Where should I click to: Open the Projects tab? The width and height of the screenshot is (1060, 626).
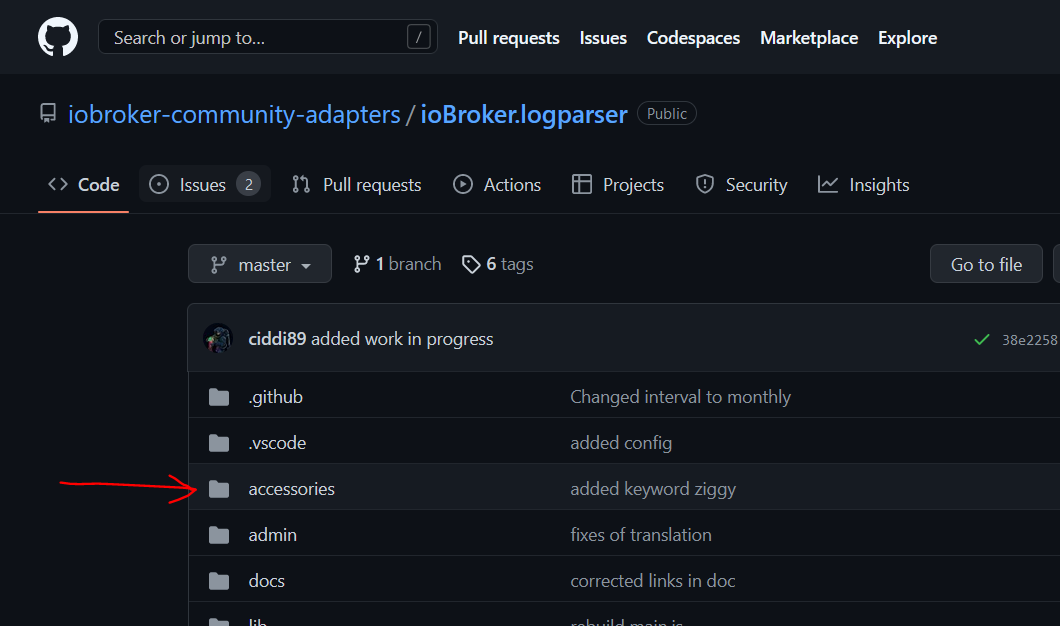(x=618, y=185)
